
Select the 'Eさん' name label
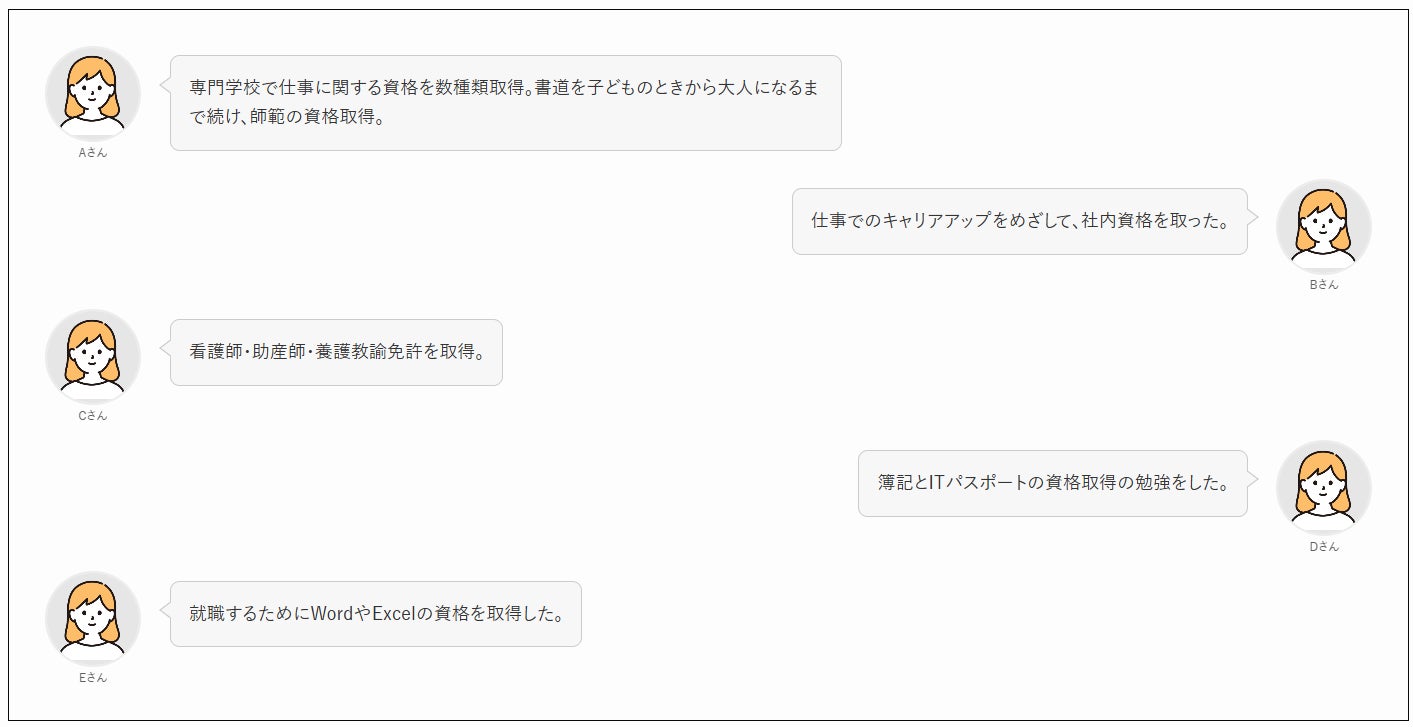pos(93,677)
